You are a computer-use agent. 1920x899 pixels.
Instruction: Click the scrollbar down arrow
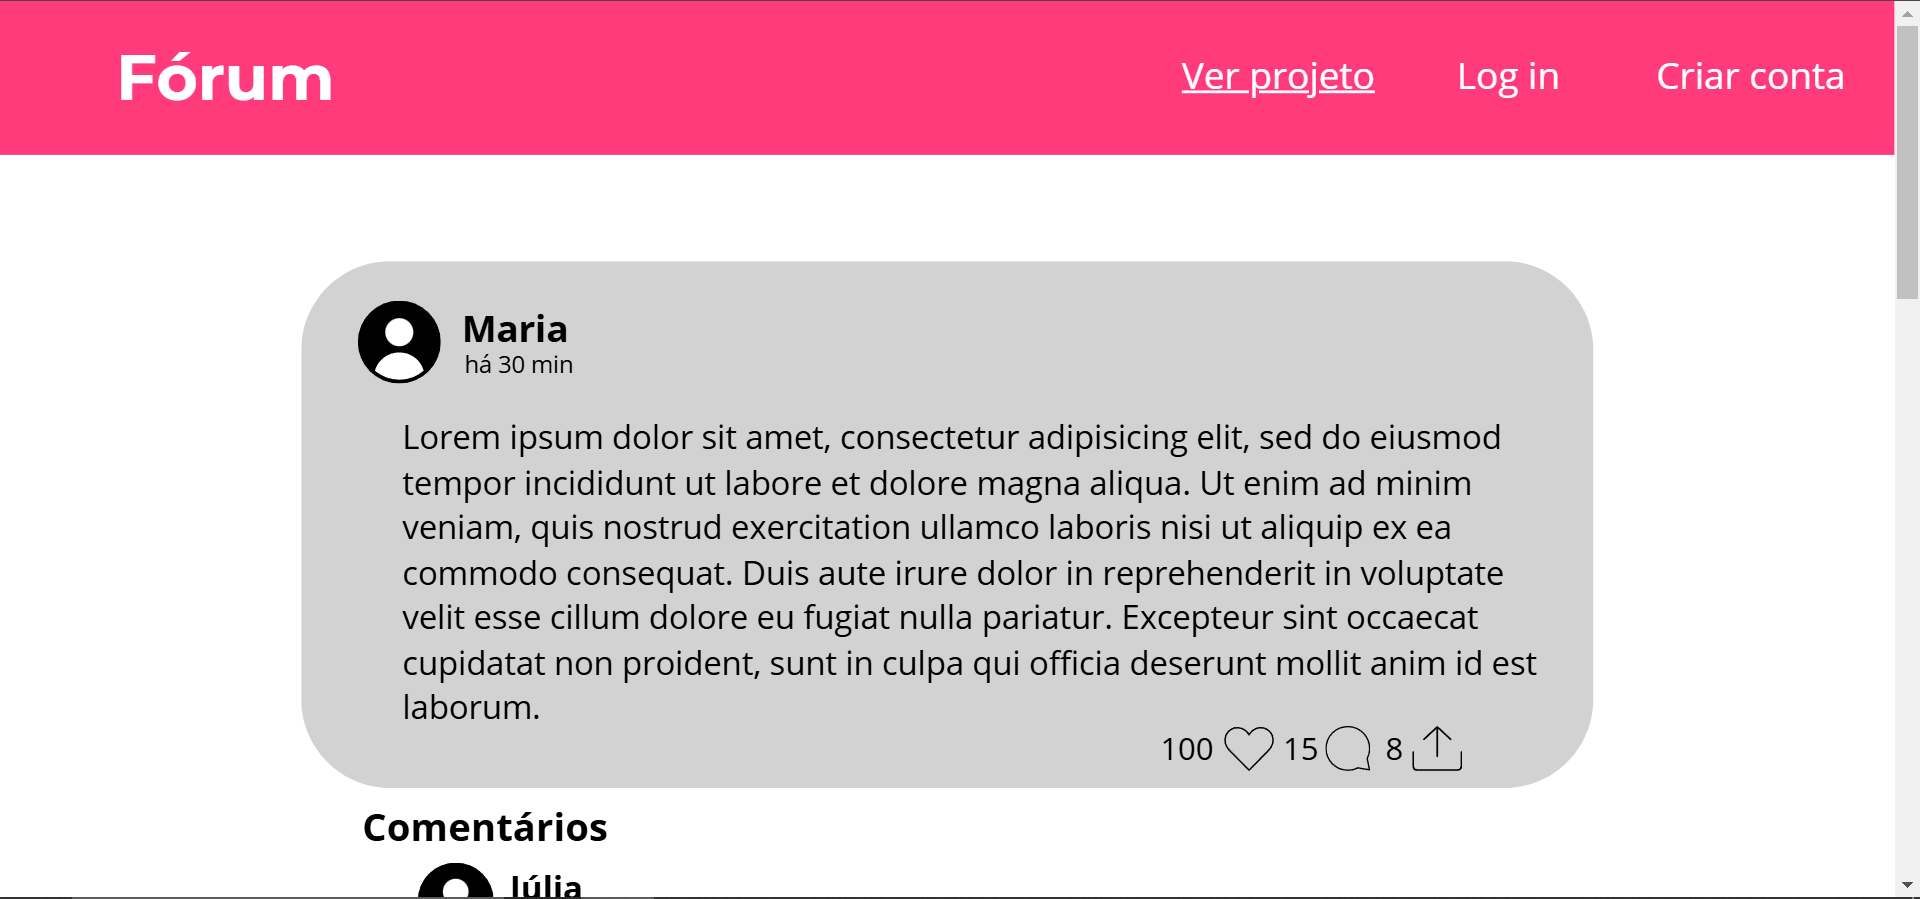coord(1907,885)
